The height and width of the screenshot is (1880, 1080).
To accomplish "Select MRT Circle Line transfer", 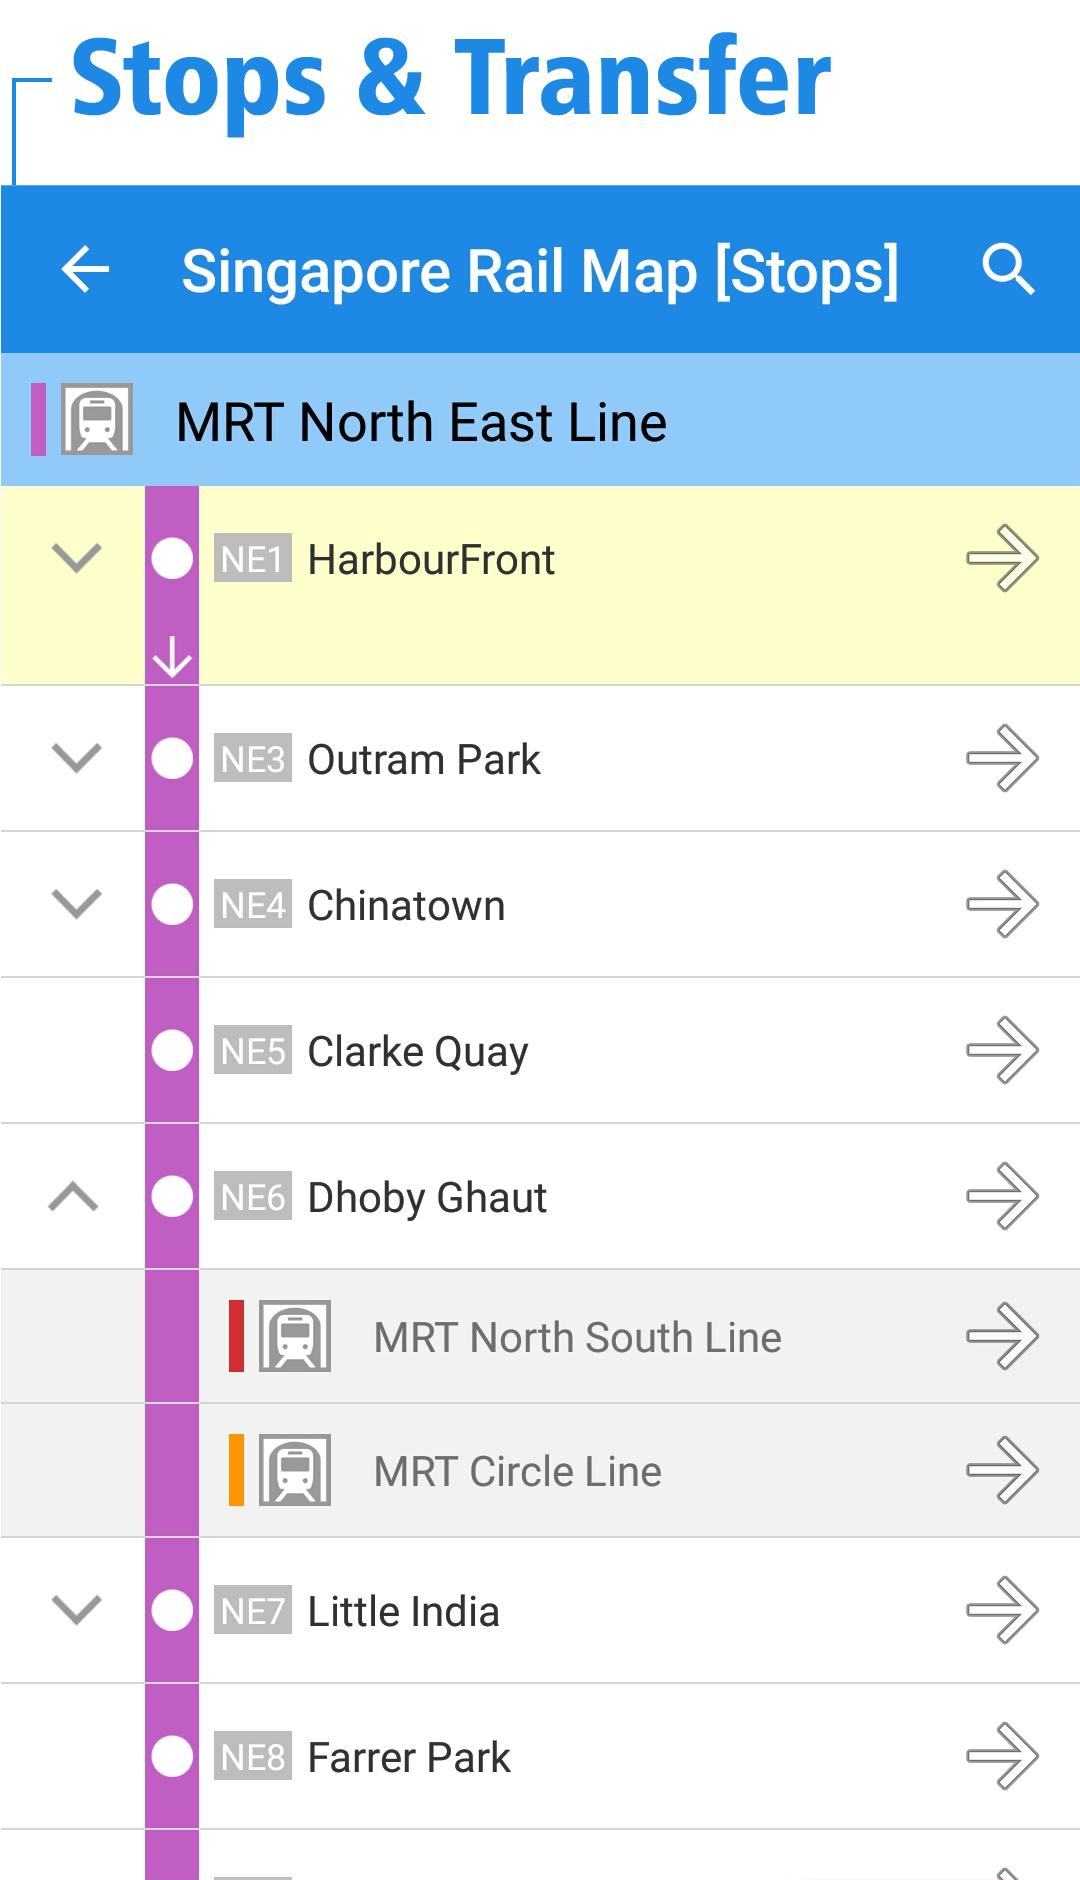I will tap(517, 1471).
